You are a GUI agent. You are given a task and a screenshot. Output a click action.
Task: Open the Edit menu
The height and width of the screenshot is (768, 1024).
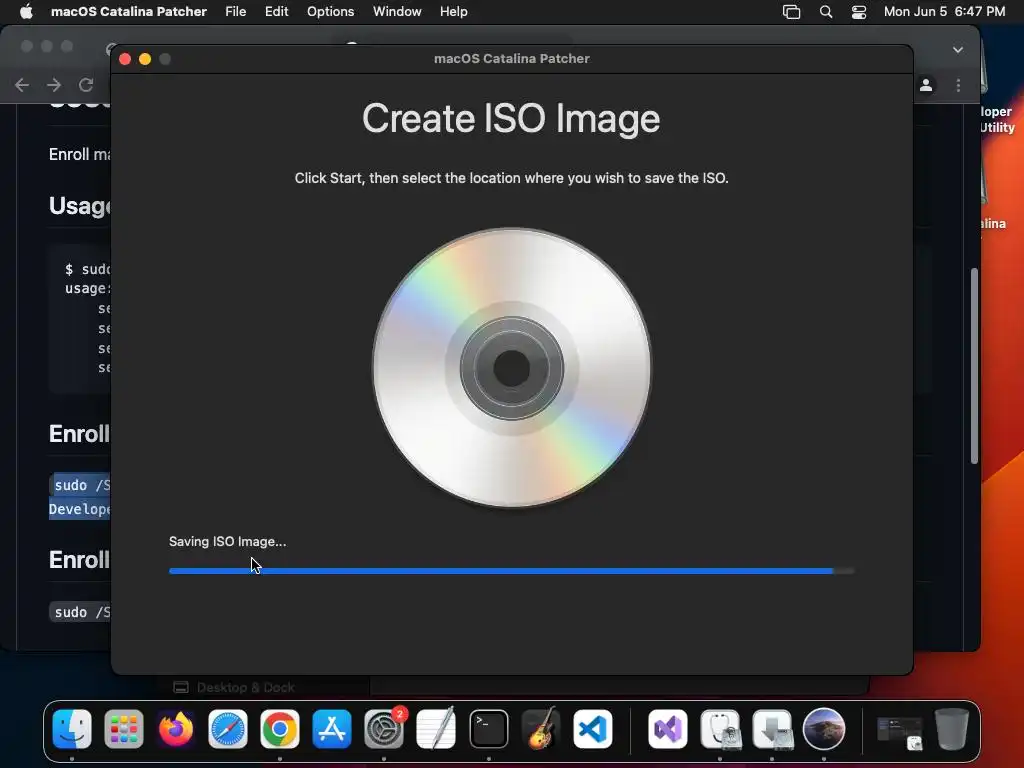[x=276, y=12]
